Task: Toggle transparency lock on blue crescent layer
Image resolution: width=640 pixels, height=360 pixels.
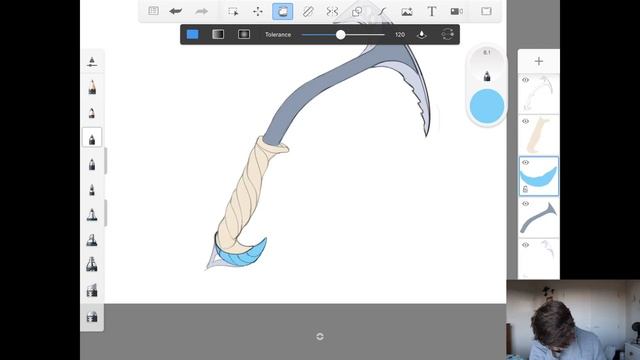Action: click(525, 189)
